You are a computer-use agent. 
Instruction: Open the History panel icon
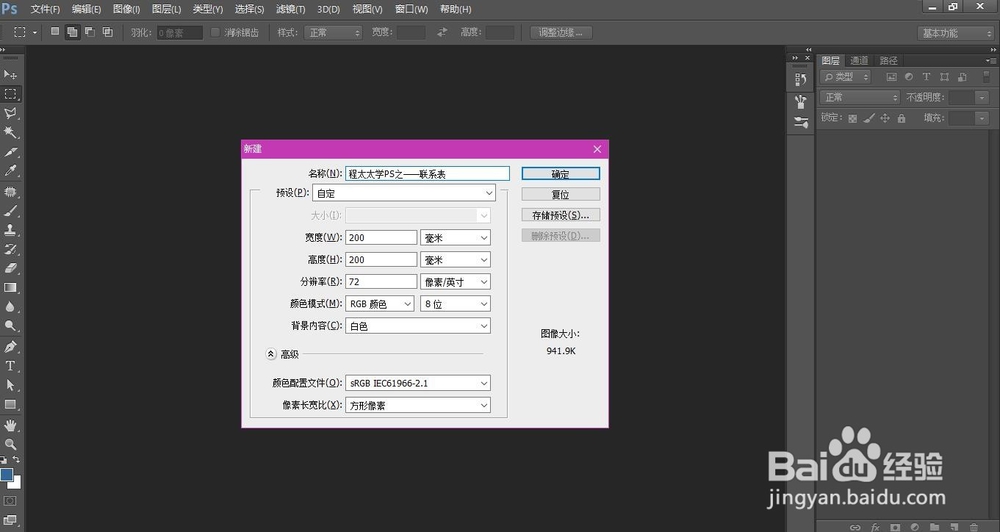click(x=800, y=80)
